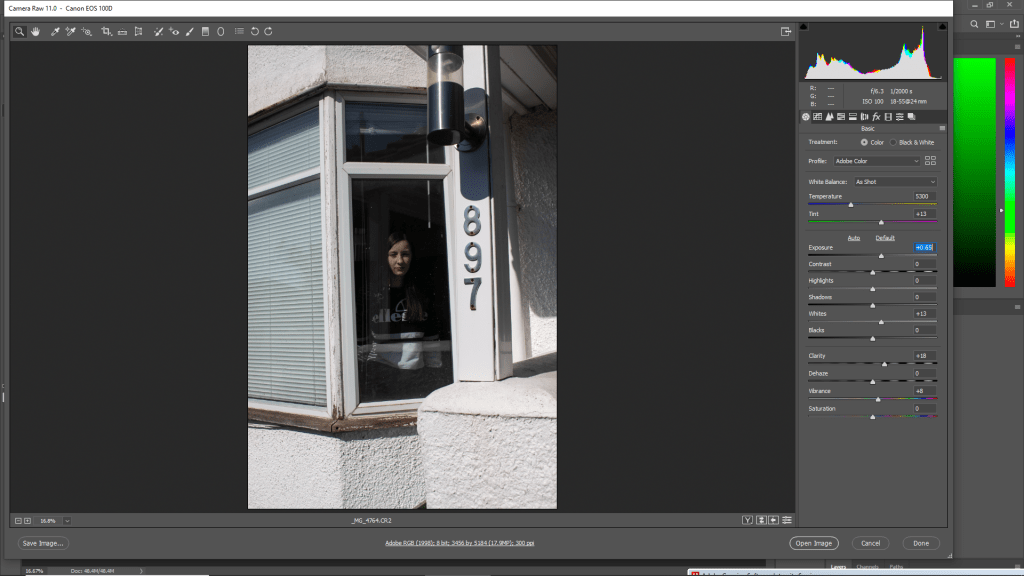Expand the White Balance As Shot dropdown
Screen dimensions: 1024x576
(x=895, y=182)
